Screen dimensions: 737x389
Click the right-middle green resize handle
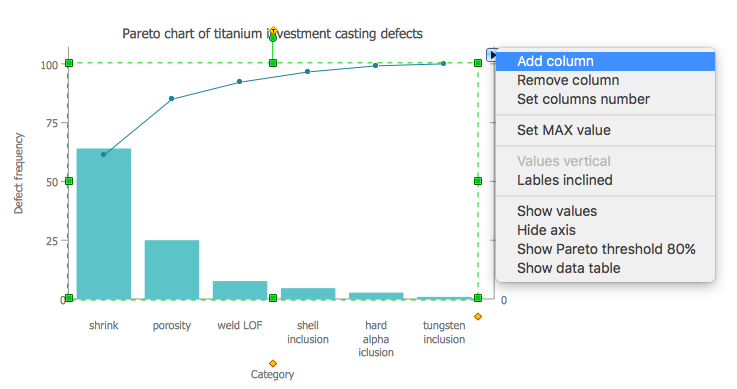coord(478,181)
